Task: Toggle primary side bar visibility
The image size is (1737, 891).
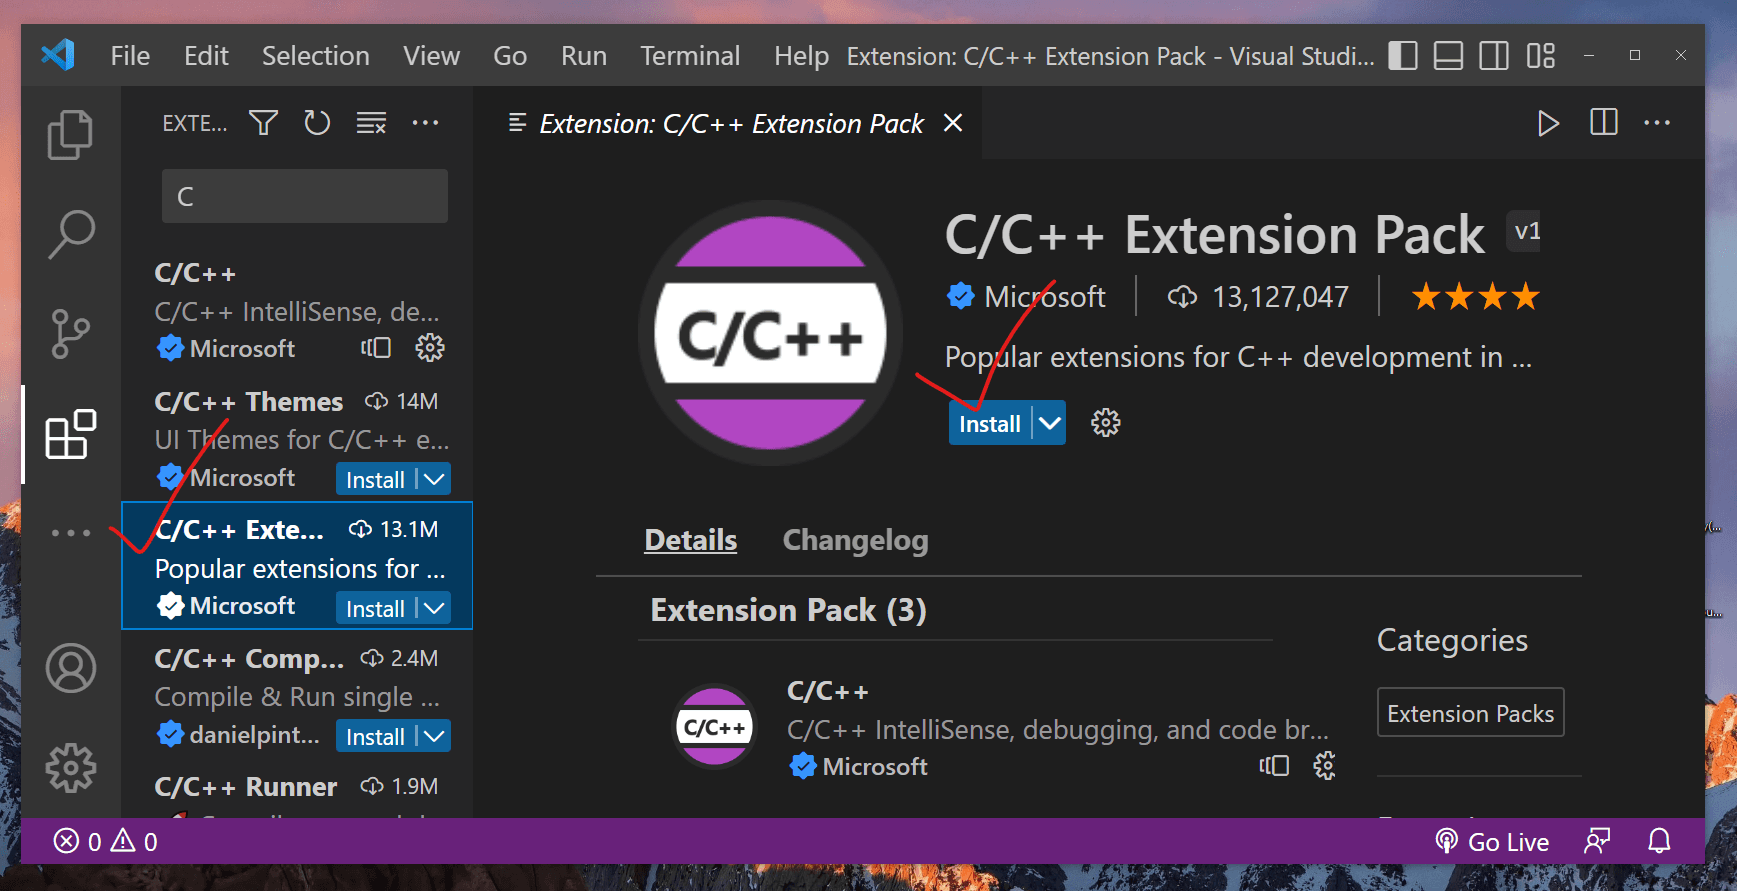Action: pos(1403,56)
